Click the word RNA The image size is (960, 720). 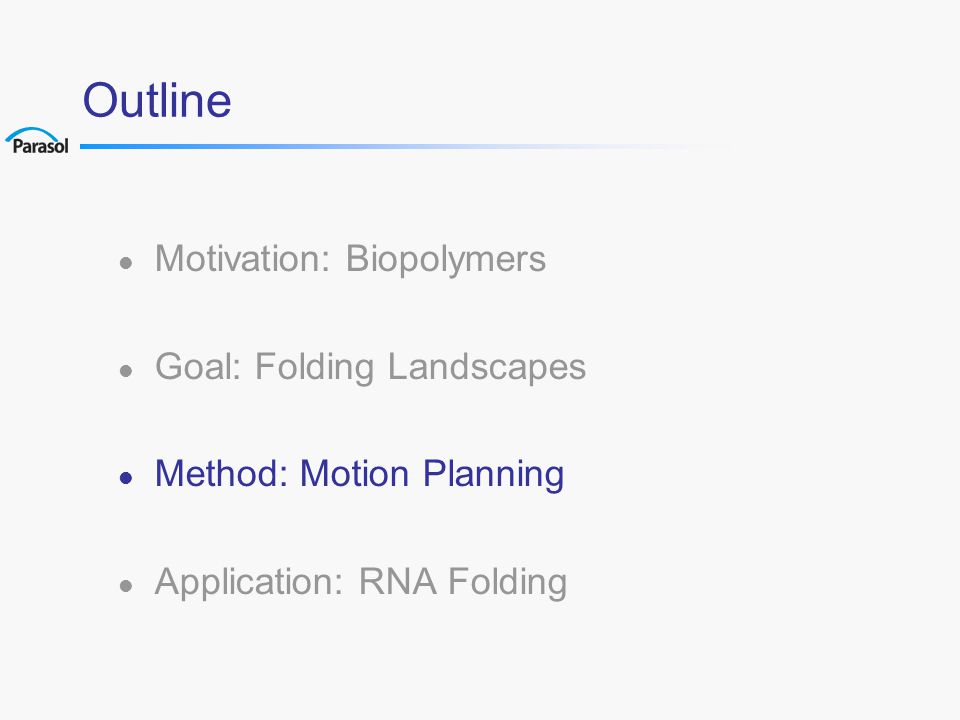[398, 582]
